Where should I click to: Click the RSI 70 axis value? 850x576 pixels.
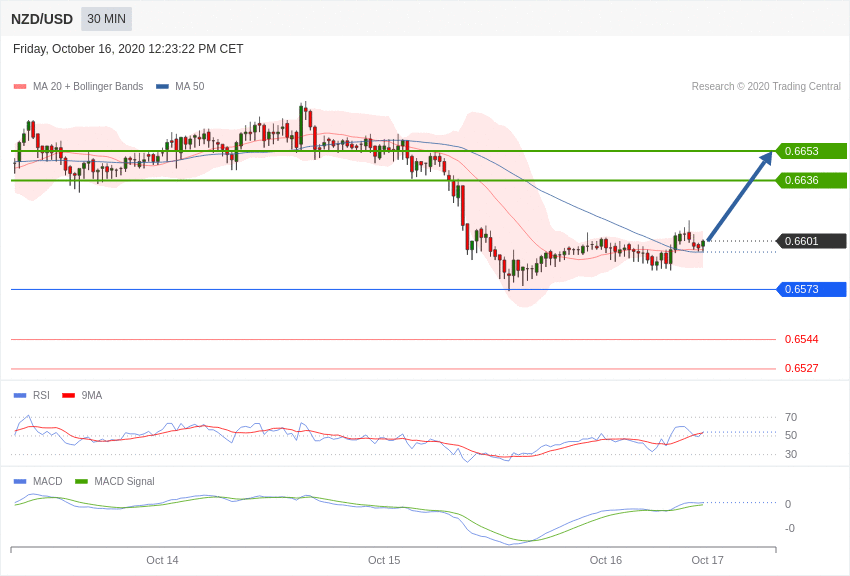pos(791,417)
